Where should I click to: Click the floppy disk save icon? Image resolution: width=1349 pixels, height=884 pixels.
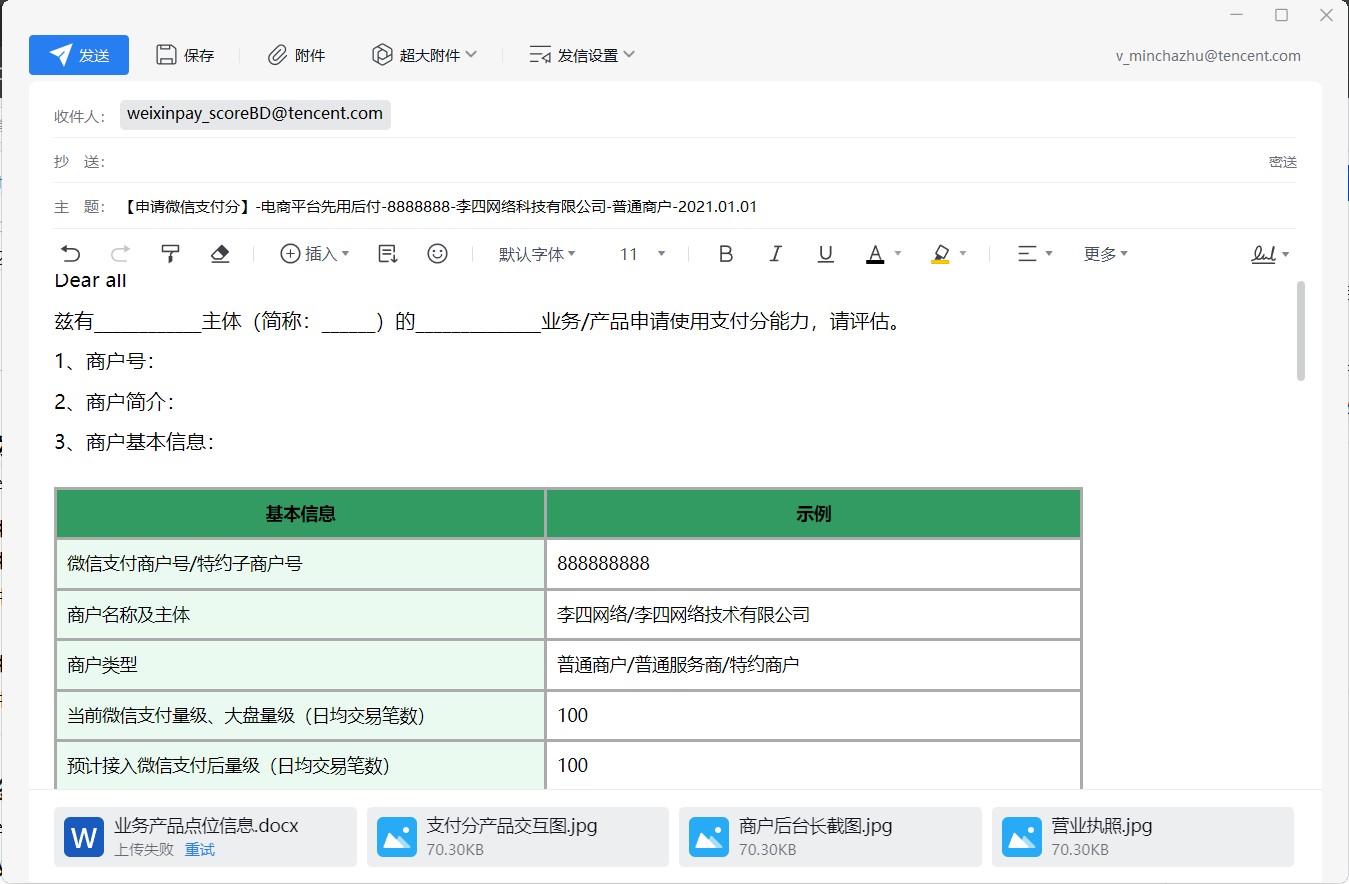click(167, 55)
